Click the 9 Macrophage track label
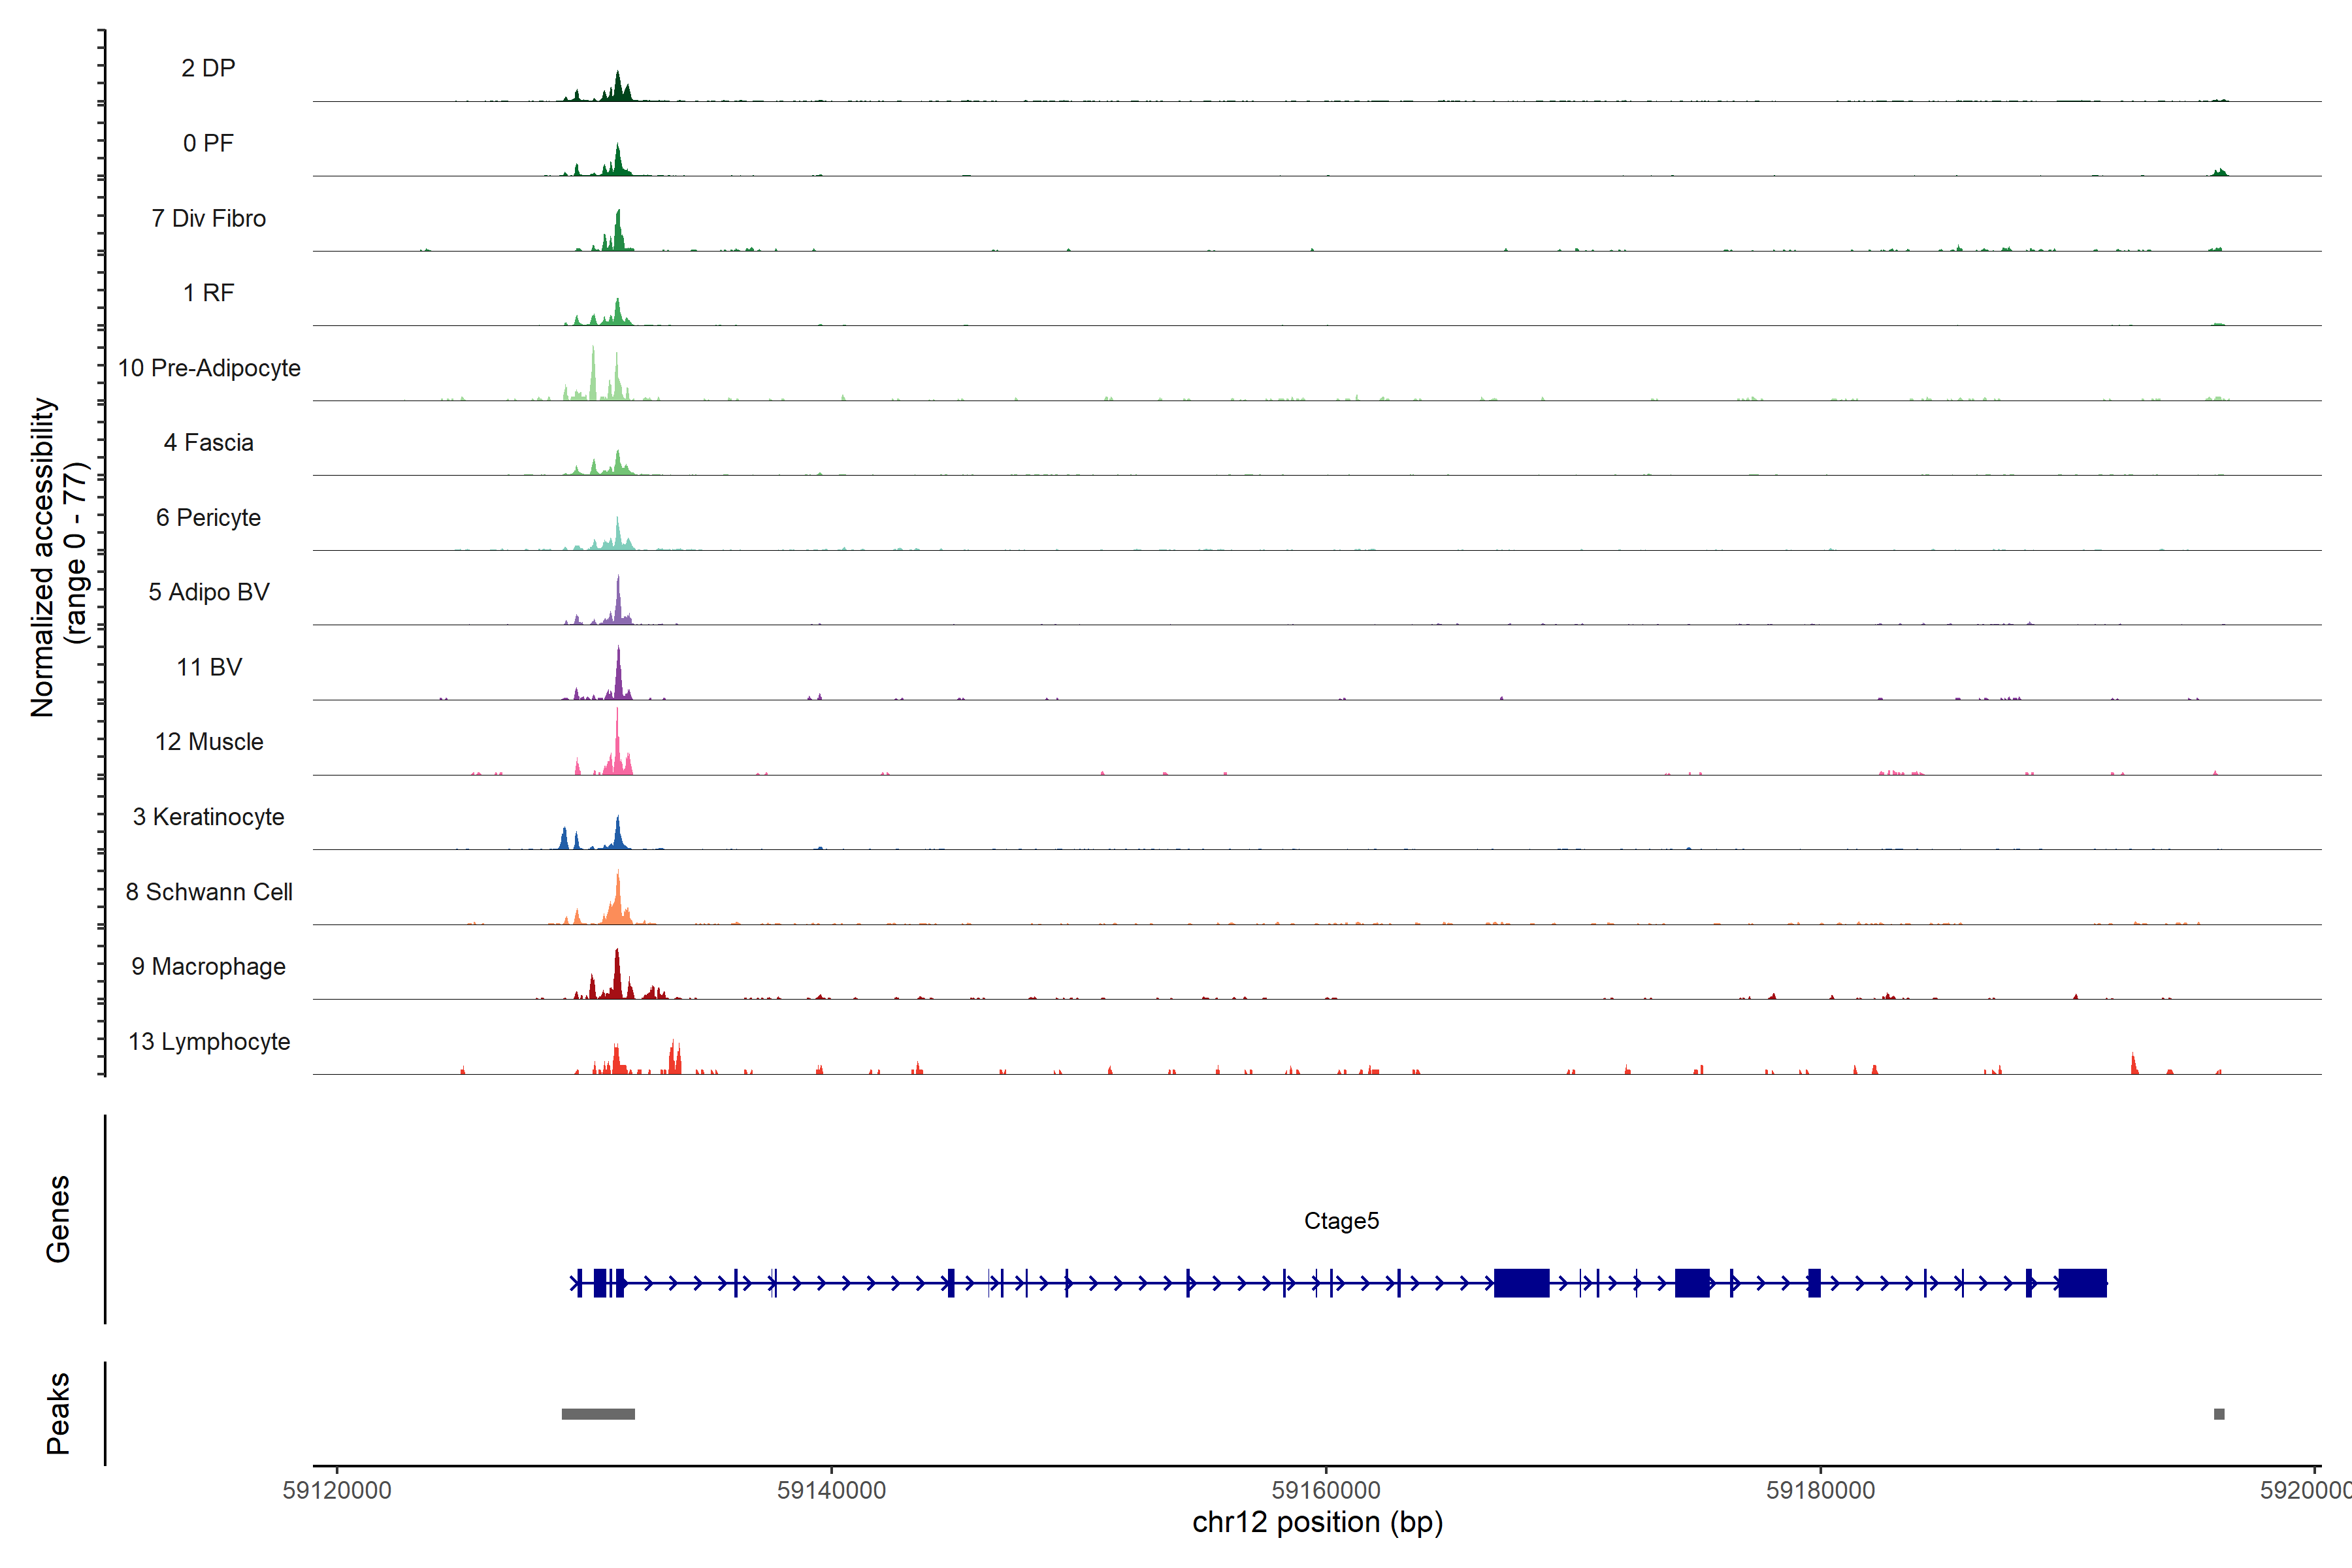Image resolution: width=2352 pixels, height=1568 pixels. 208,966
